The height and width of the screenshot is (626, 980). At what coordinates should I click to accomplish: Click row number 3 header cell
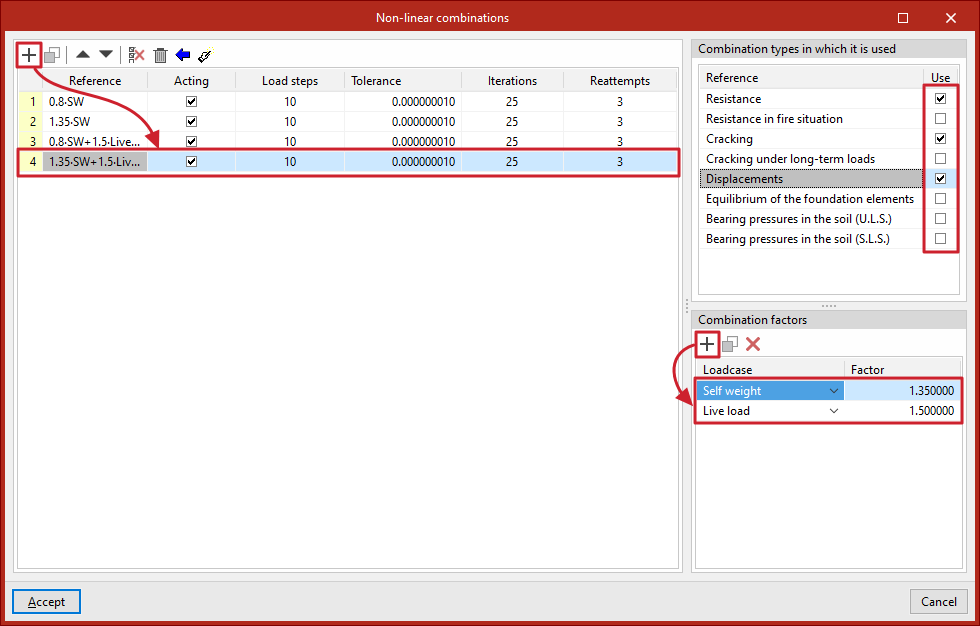(31, 141)
